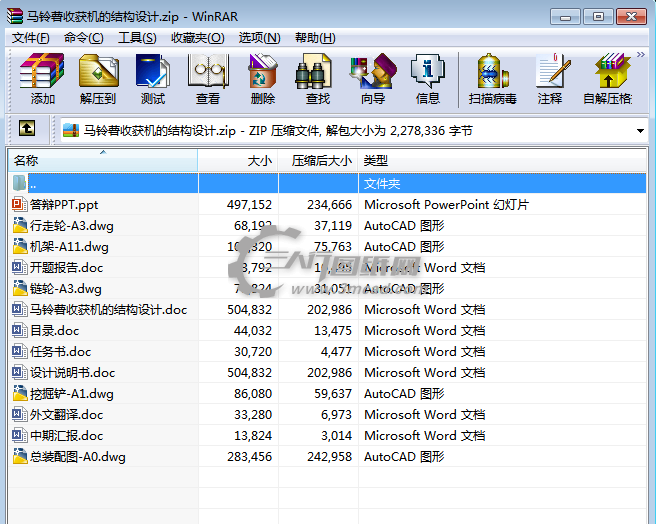
Task: Click the 测试 (Test) toolbar icon
Action: [153, 79]
